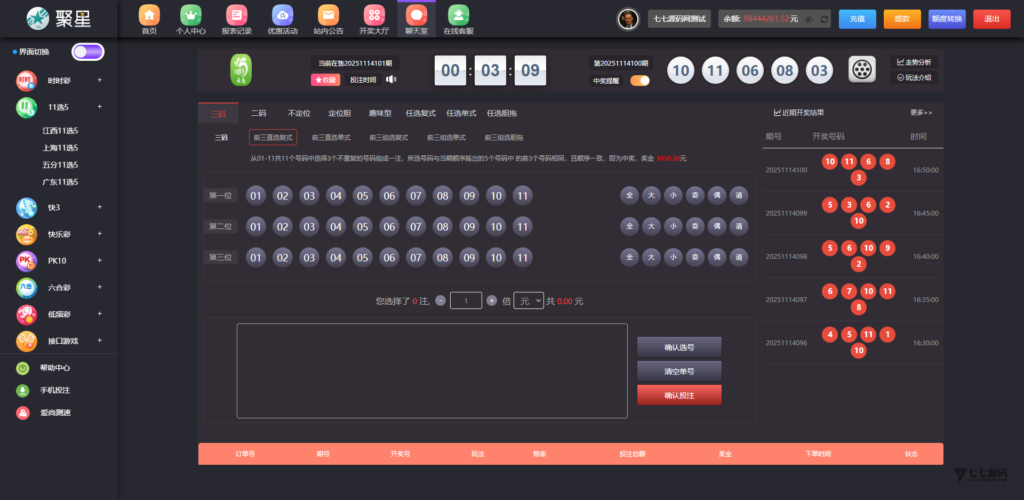Click the red 确认投注 button

pos(678,395)
